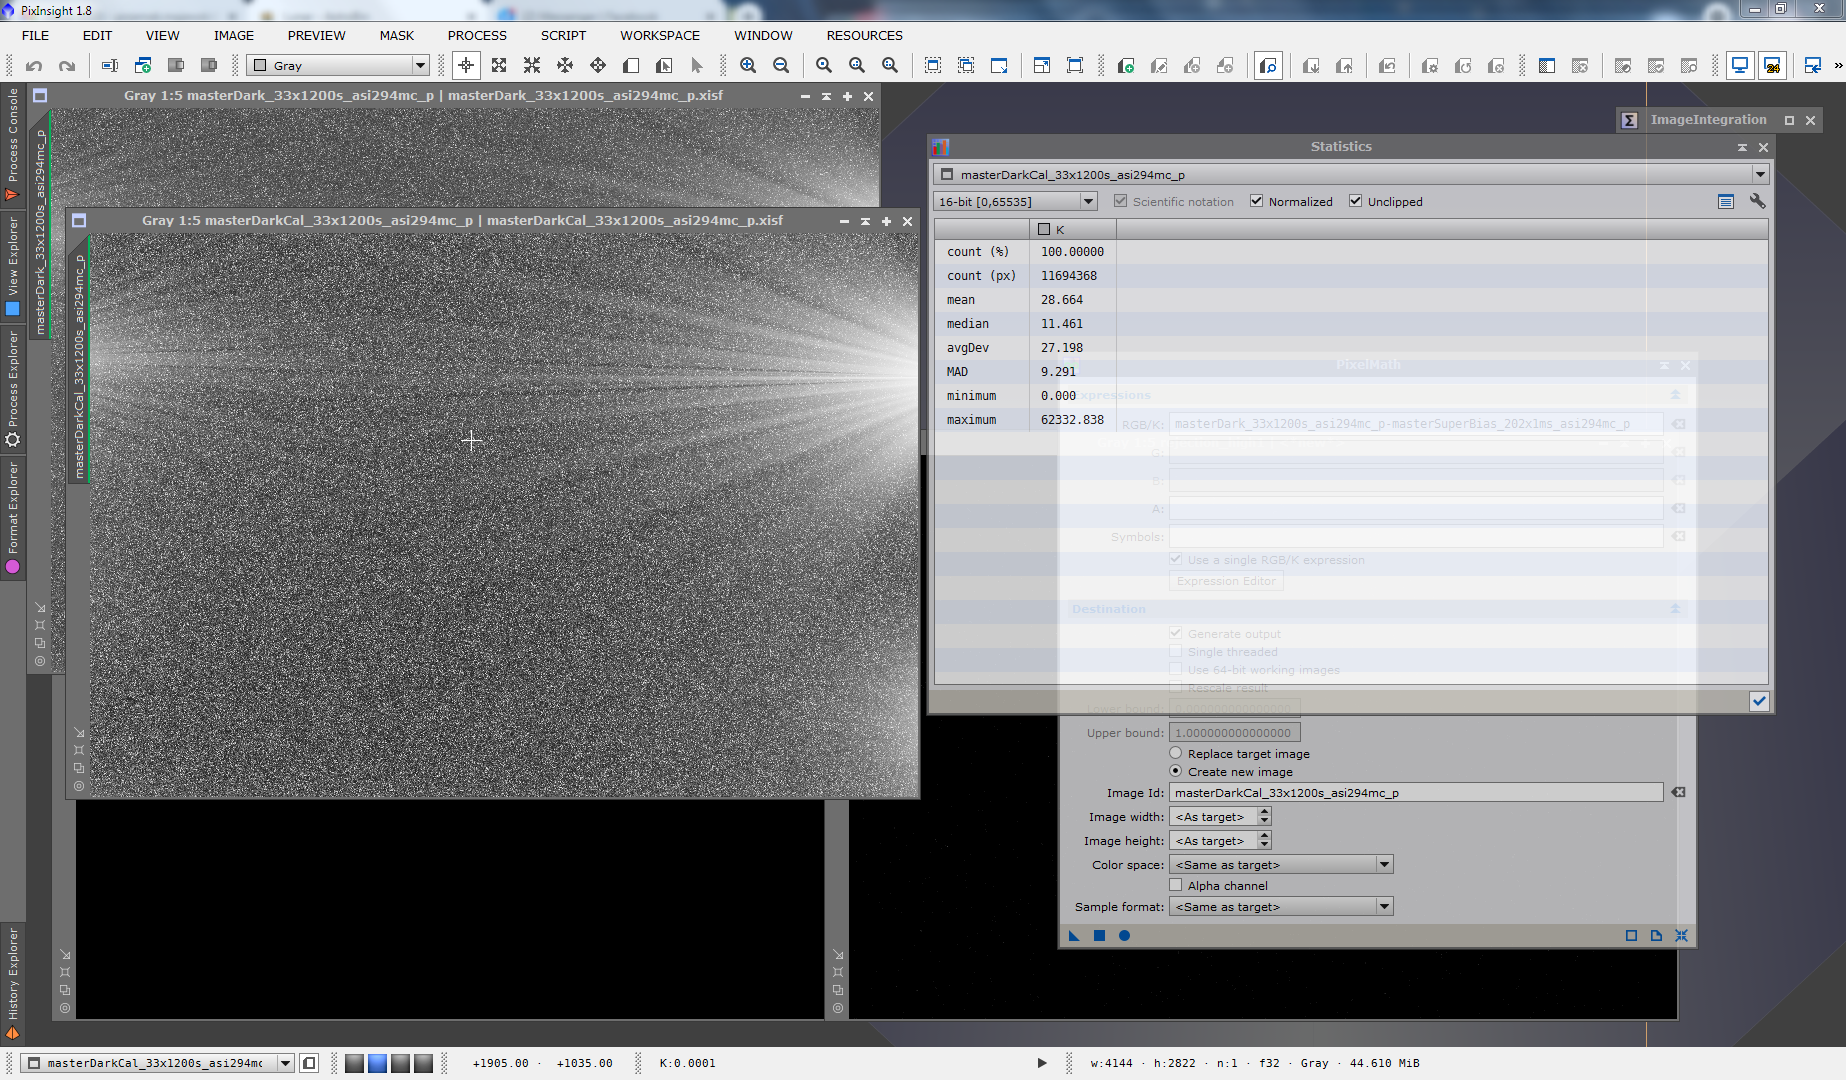Select the Readout crosshair mode tool
The image size is (1846, 1080).
[x=466, y=66]
